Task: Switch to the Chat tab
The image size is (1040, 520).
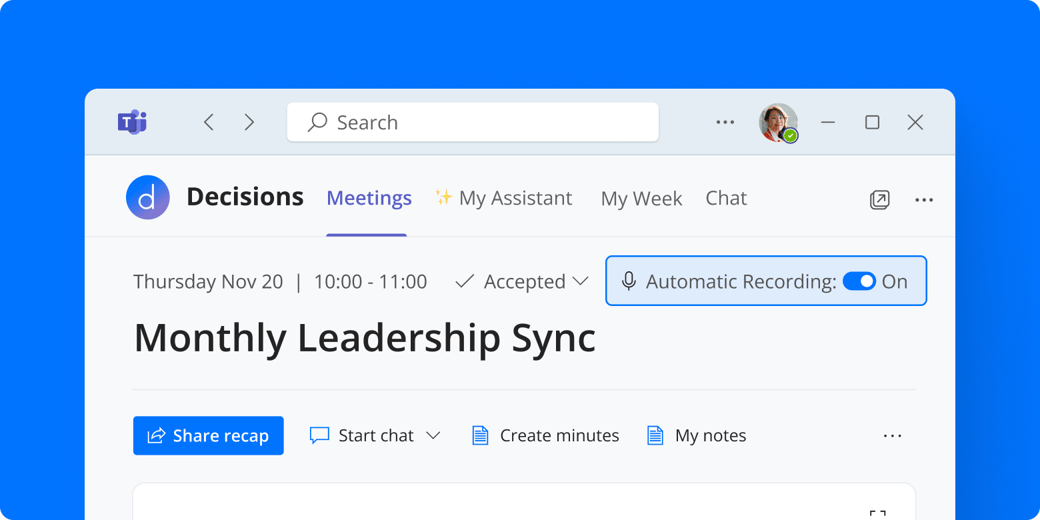Action: tap(726, 198)
